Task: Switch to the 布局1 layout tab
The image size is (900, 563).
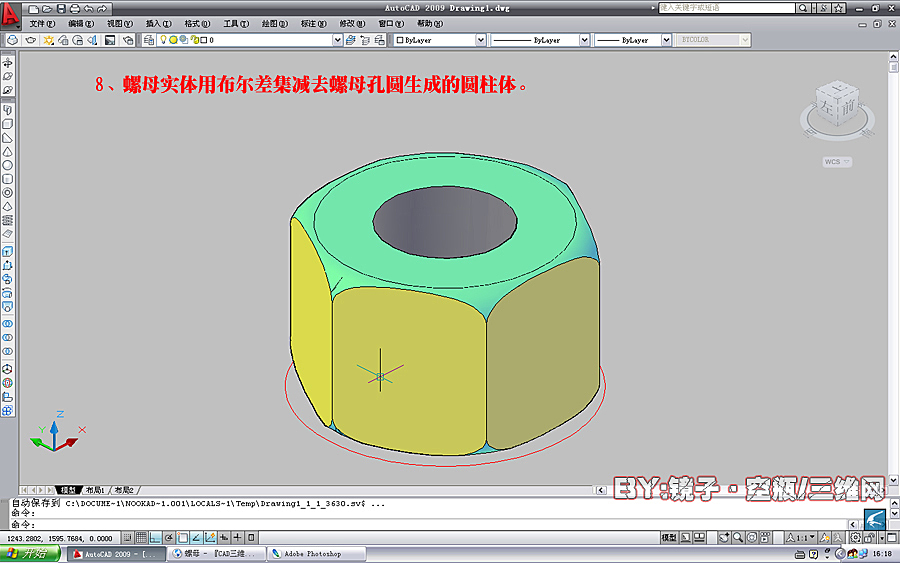Action: (95, 490)
